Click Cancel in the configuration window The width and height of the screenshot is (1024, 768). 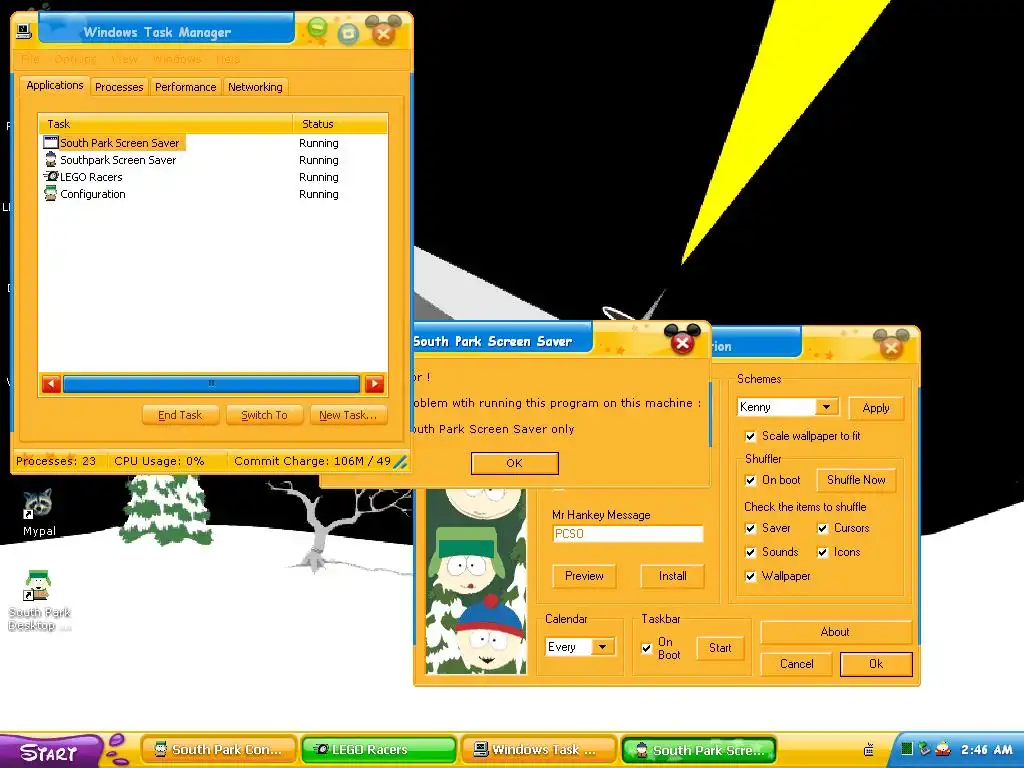click(x=797, y=664)
